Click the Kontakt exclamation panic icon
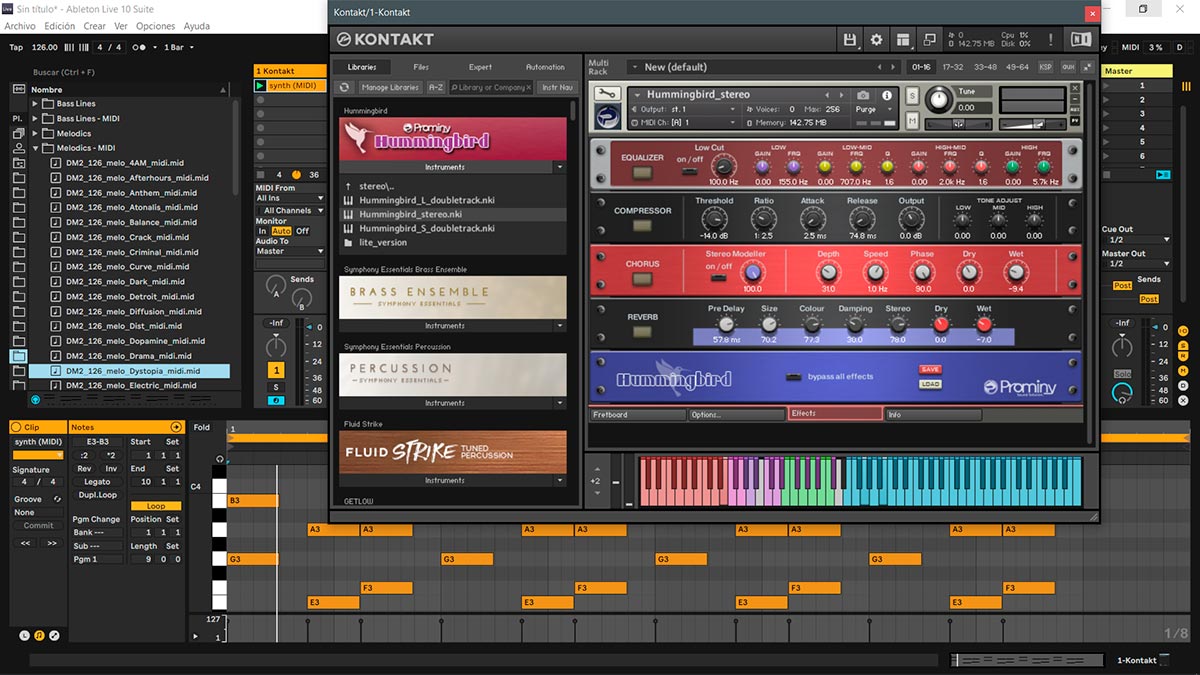The image size is (1200, 675). tap(1050, 39)
